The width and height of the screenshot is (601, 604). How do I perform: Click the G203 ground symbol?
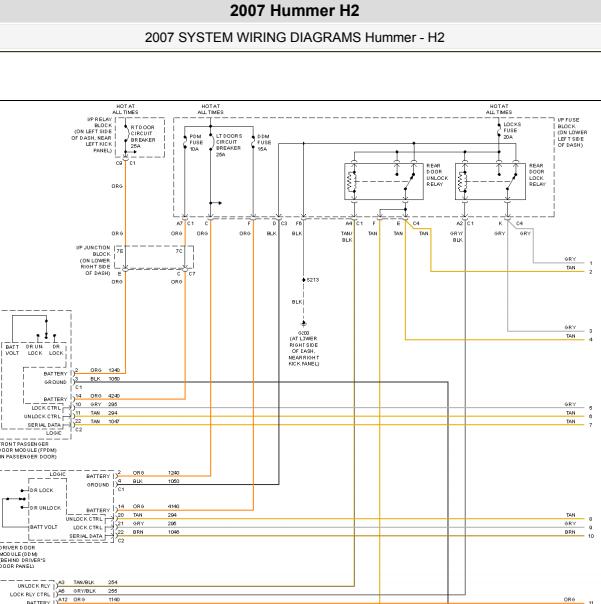click(304, 324)
